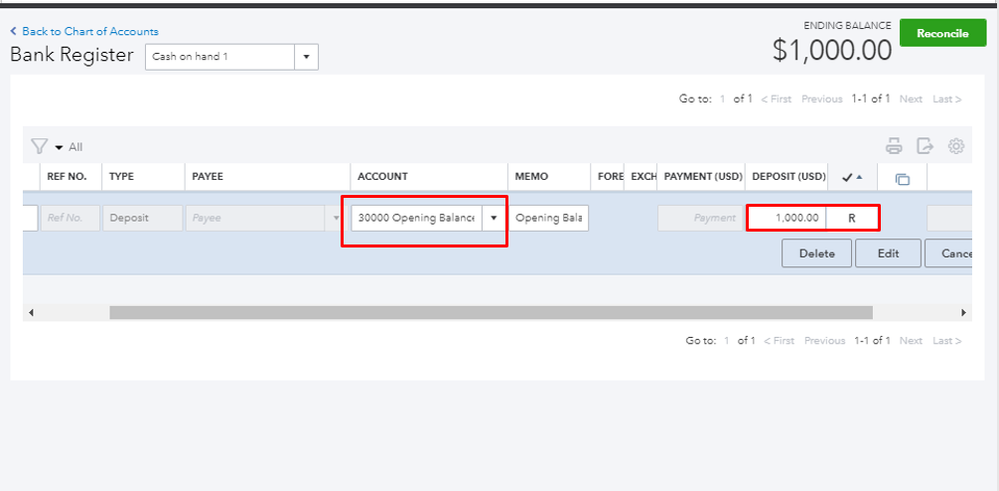The height and width of the screenshot is (491, 999).
Task: Go back to Chart of Accounts
Action: 85,31
